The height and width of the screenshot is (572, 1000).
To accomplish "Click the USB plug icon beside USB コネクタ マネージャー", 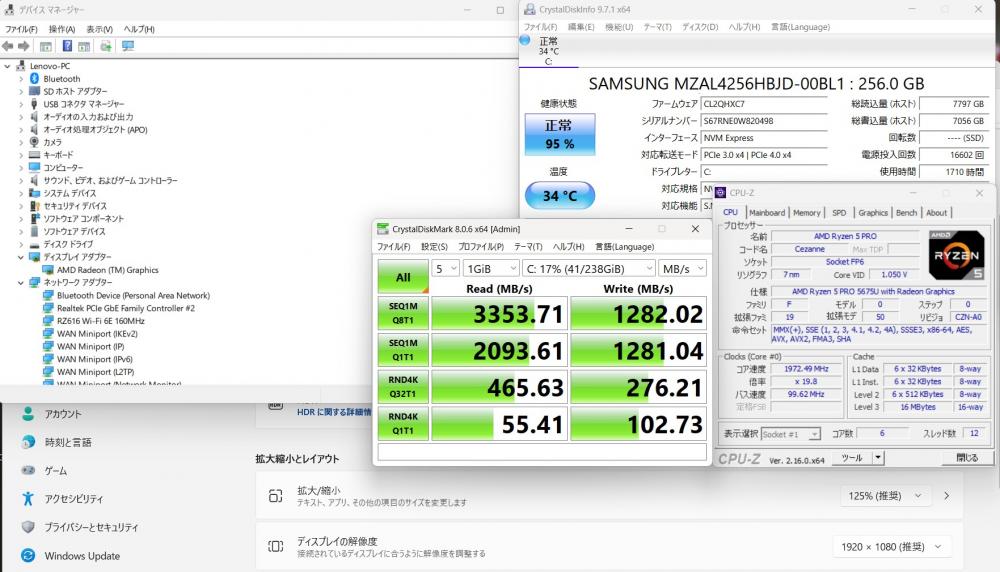I will (x=34, y=104).
